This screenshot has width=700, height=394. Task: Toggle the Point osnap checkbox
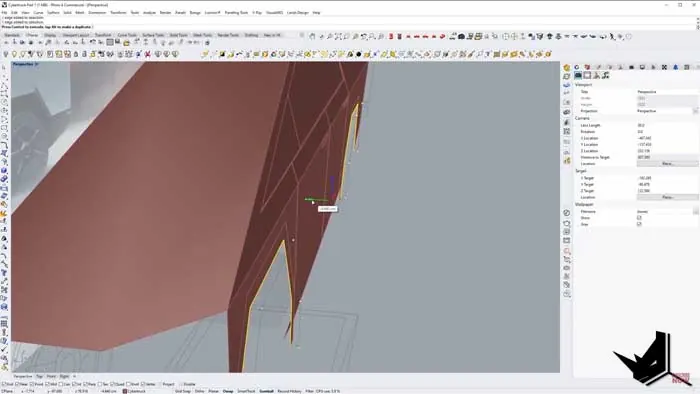pyautogui.click(x=32, y=384)
